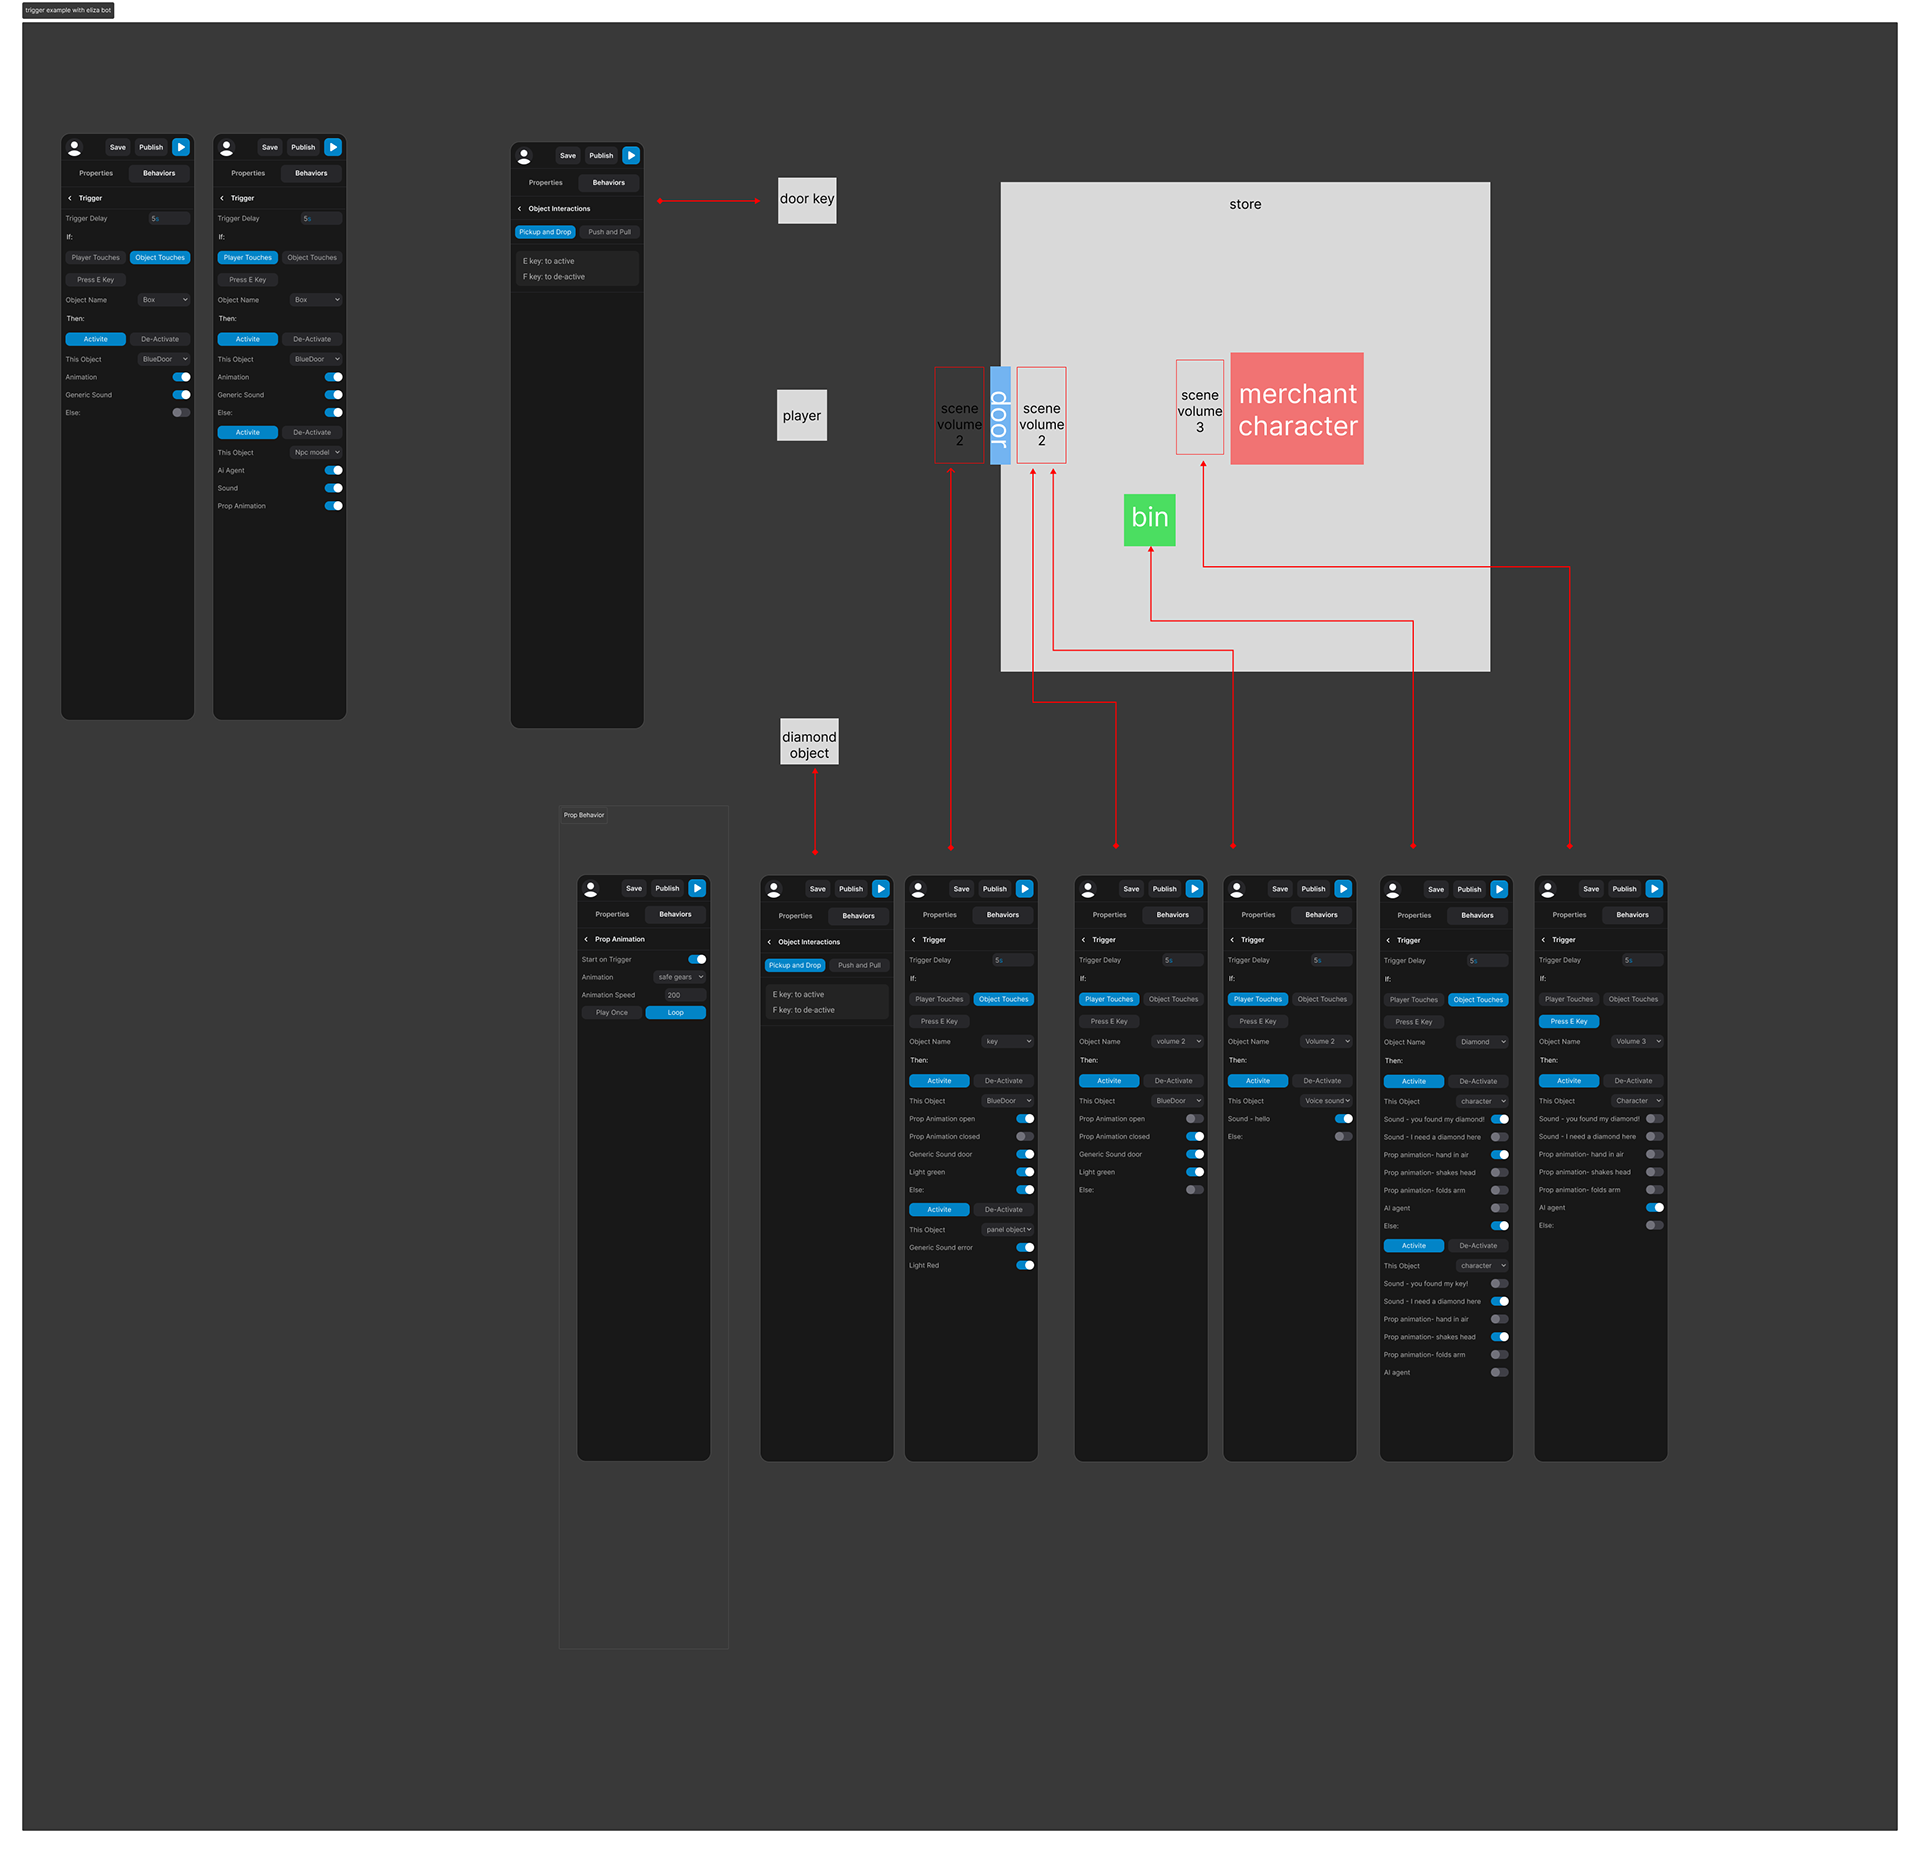Open the 'panel object' This Object dropdown
1920x1853 pixels.
[1008, 1230]
